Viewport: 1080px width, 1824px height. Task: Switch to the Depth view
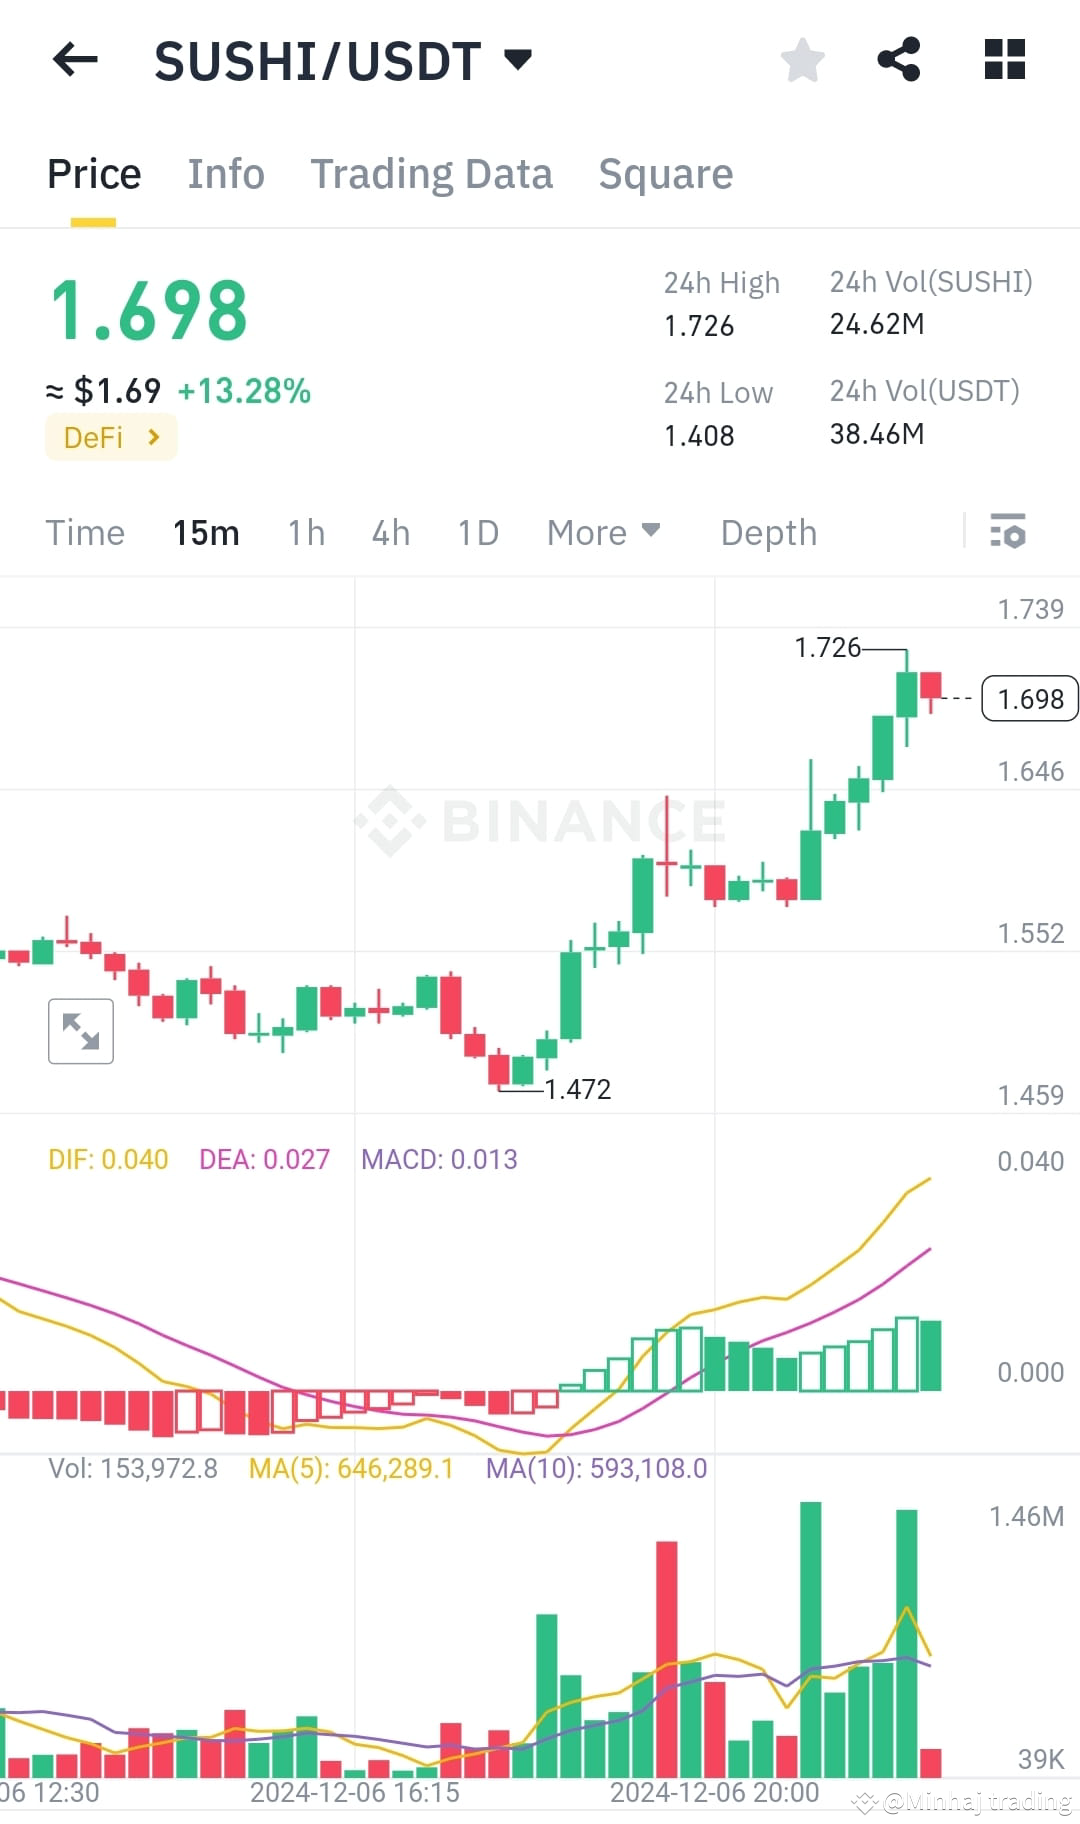coord(768,533)
